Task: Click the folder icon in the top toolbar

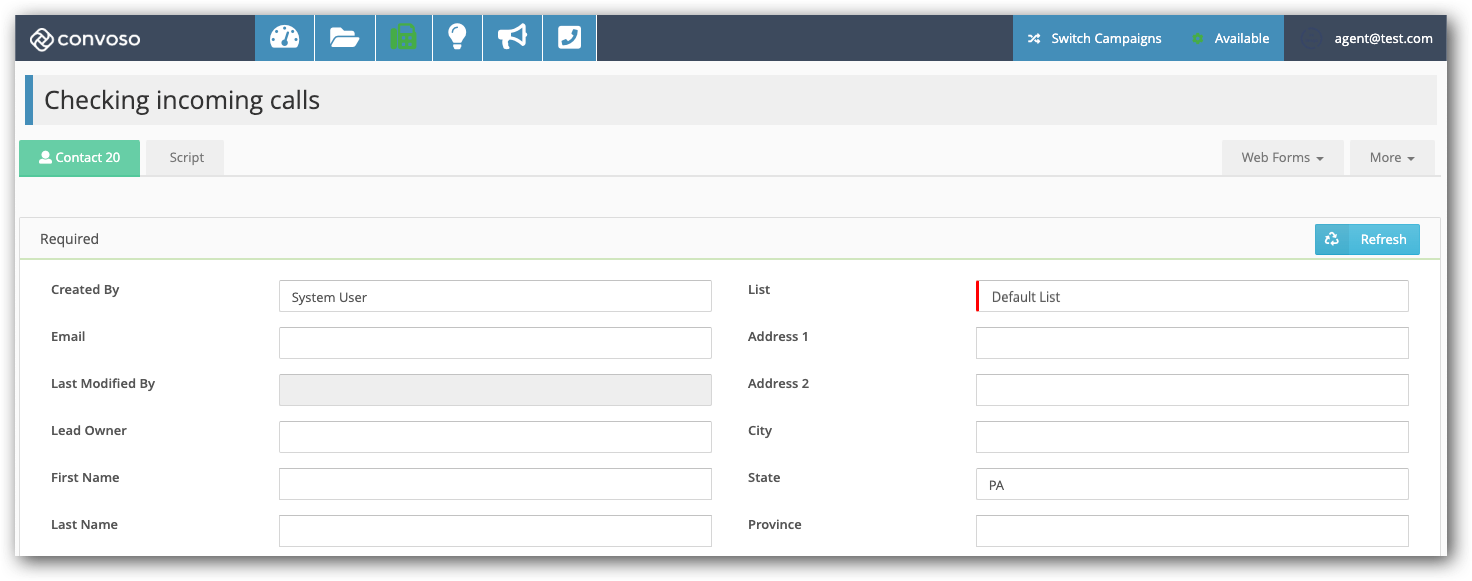Action: tap(344, 37)
